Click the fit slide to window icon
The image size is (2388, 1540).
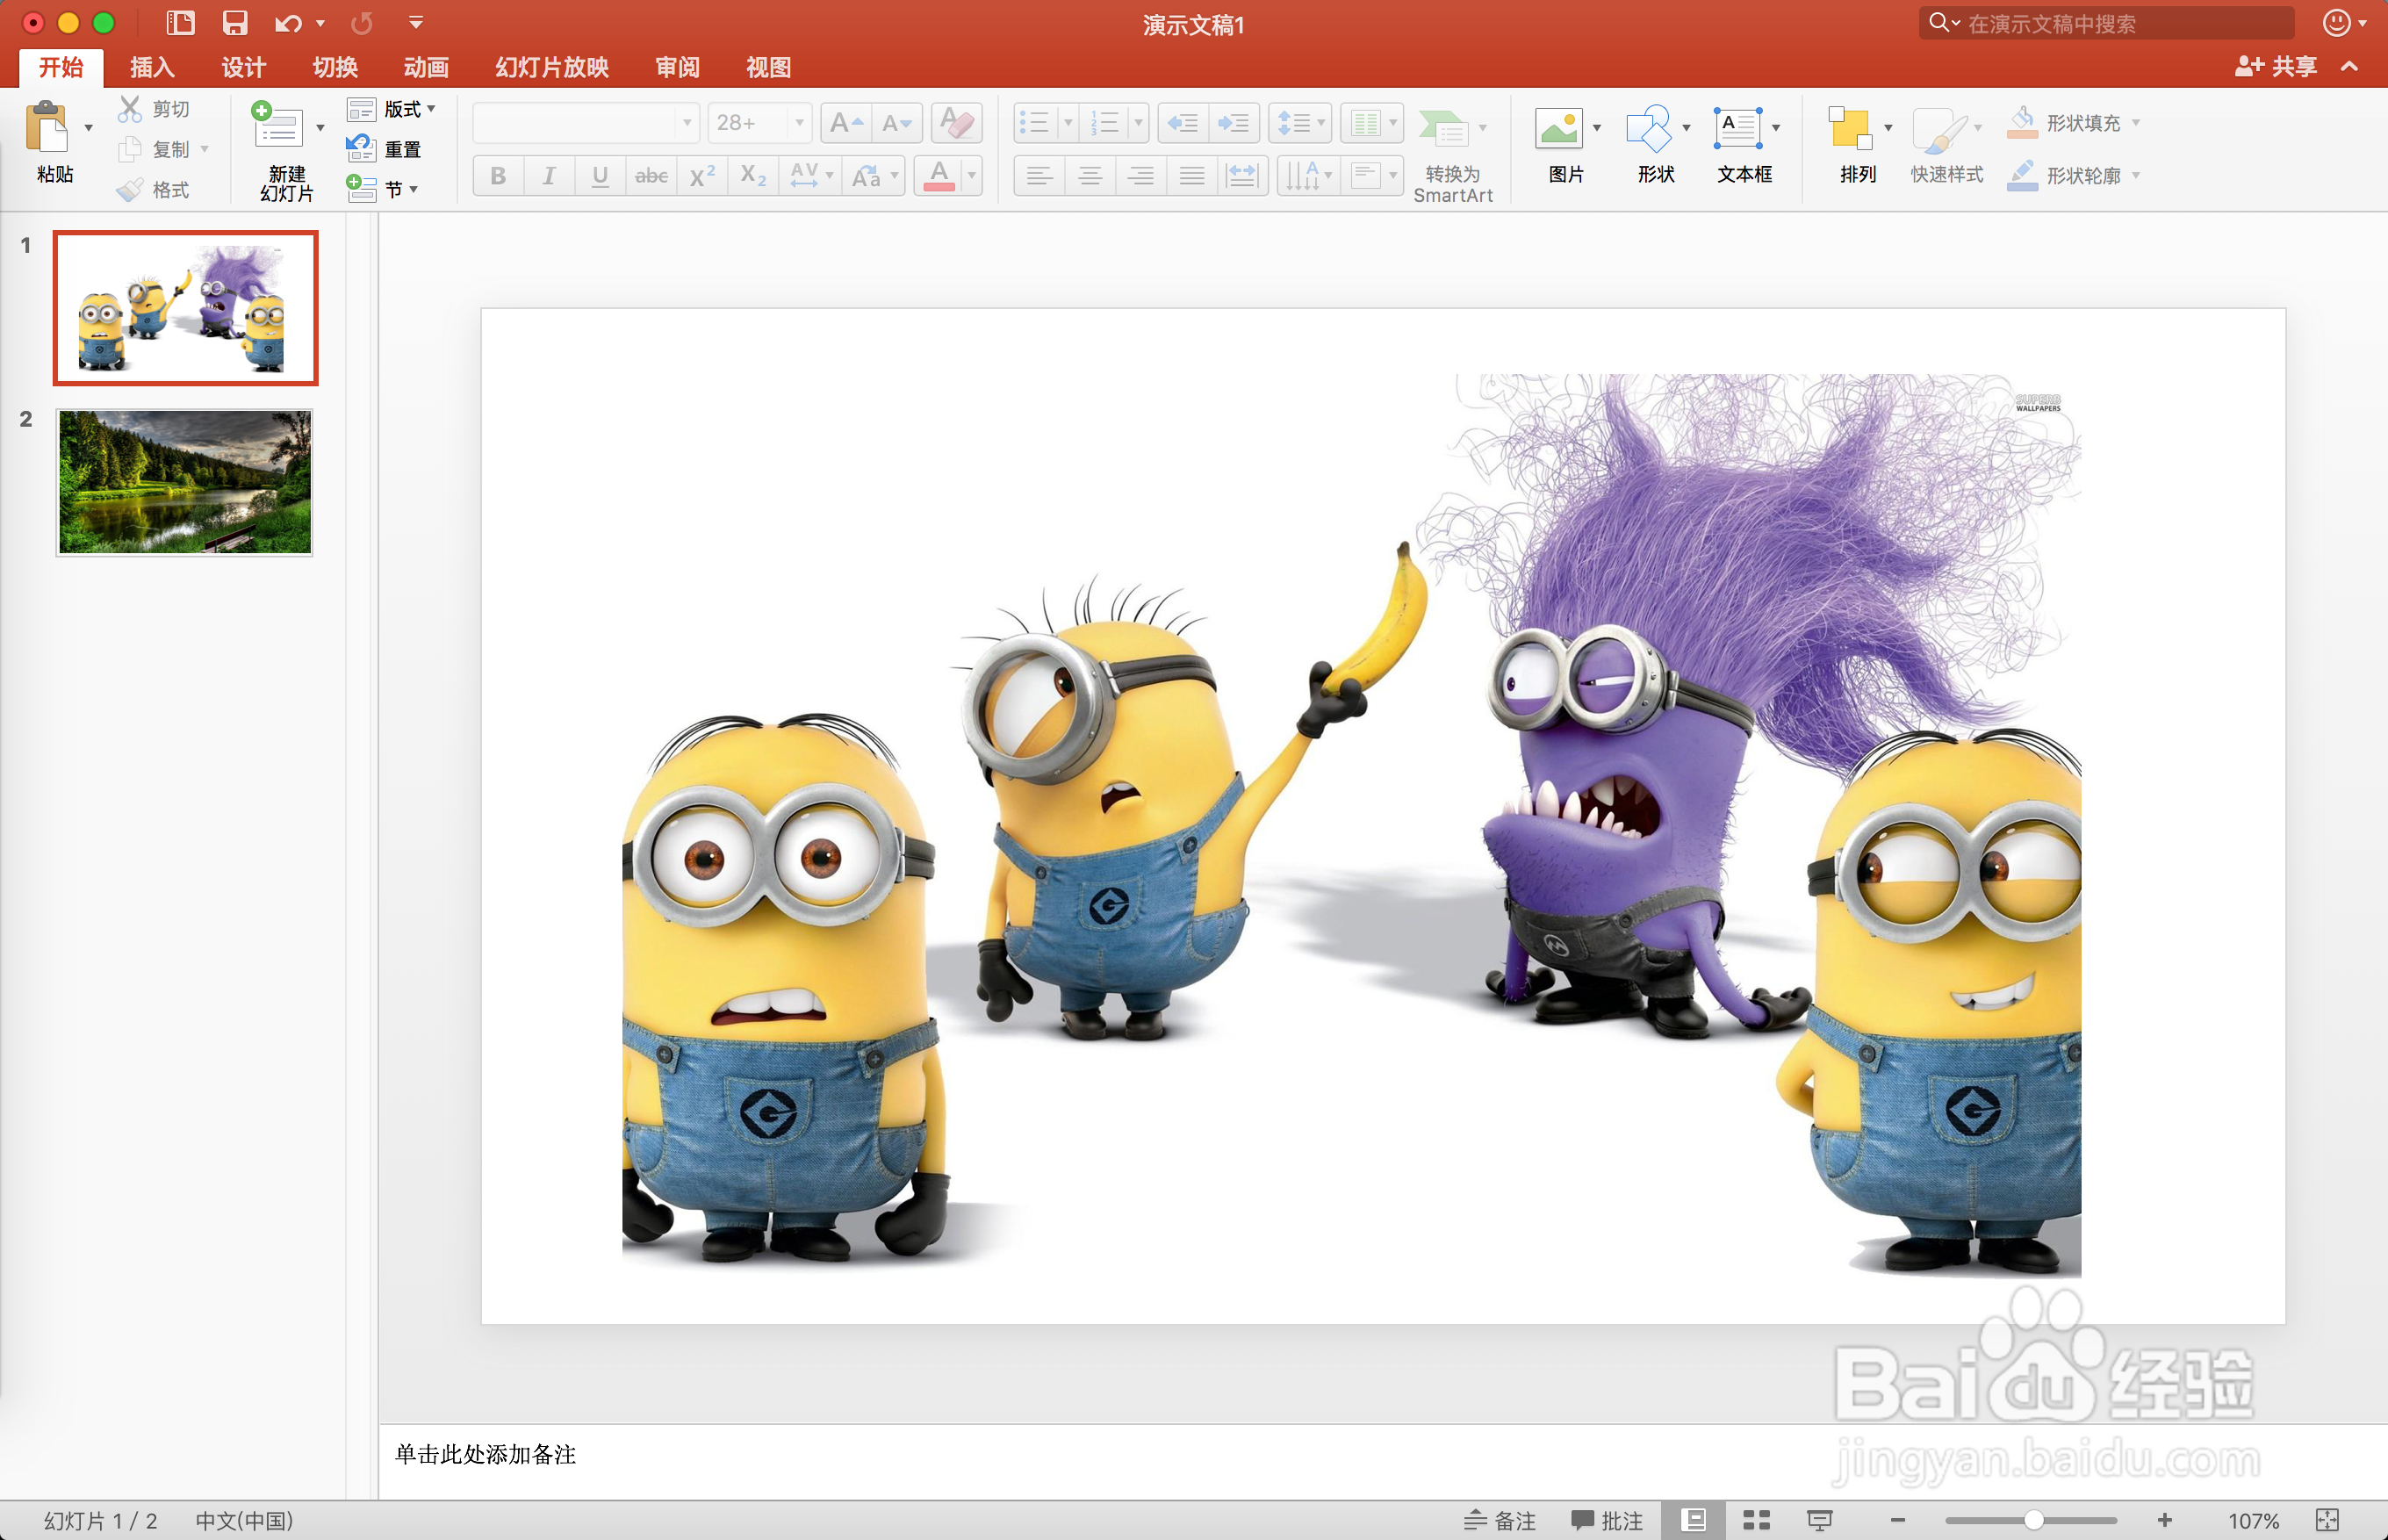coord(2327,1520)
